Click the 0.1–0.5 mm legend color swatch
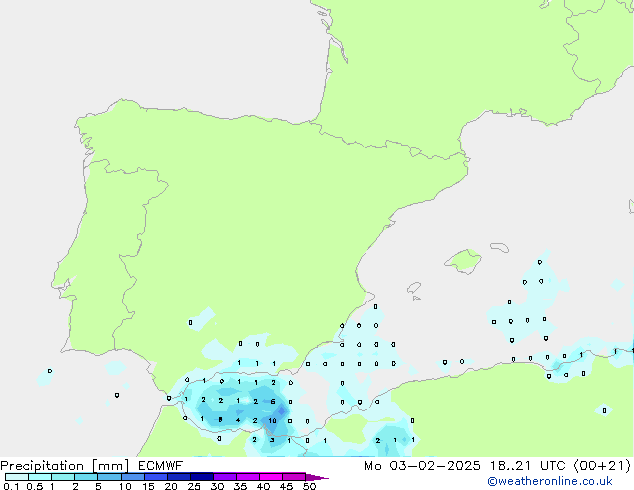The image size is (634, 490). 17,477
